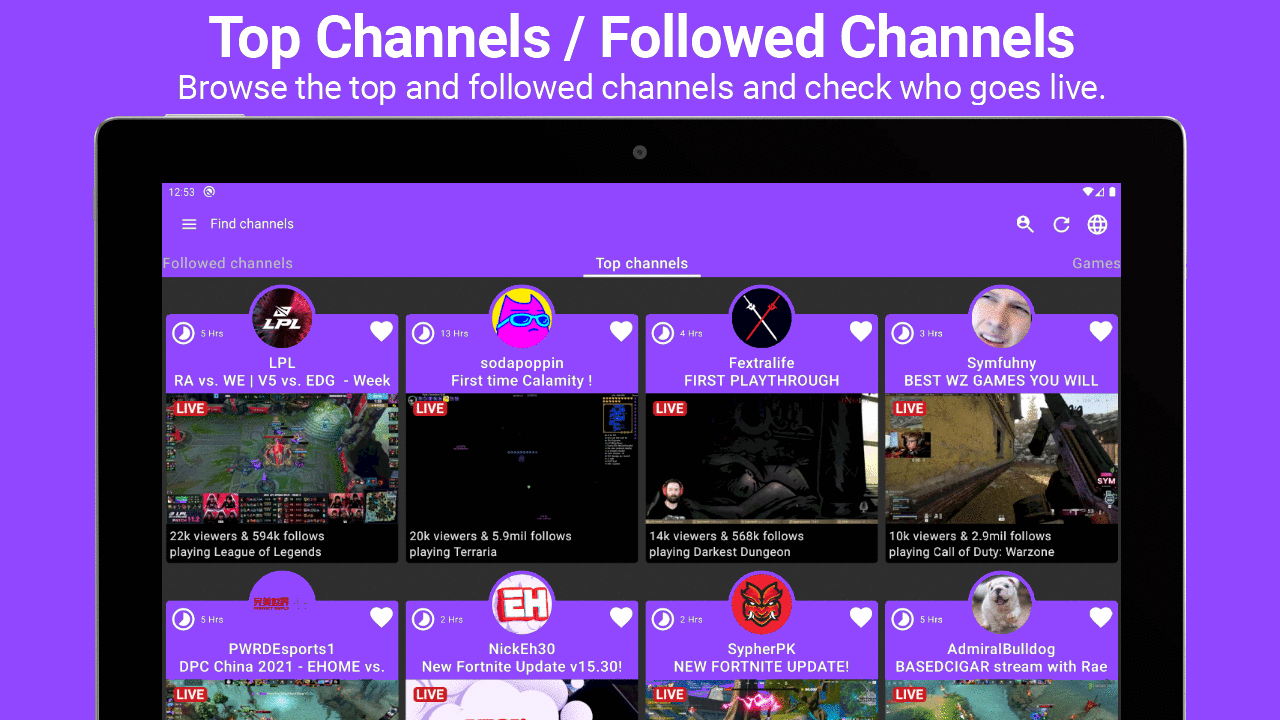The width and height of the screenshot is (1280, 720).
Task: Open the NickEh30 channel title
Action: [522, 649]
